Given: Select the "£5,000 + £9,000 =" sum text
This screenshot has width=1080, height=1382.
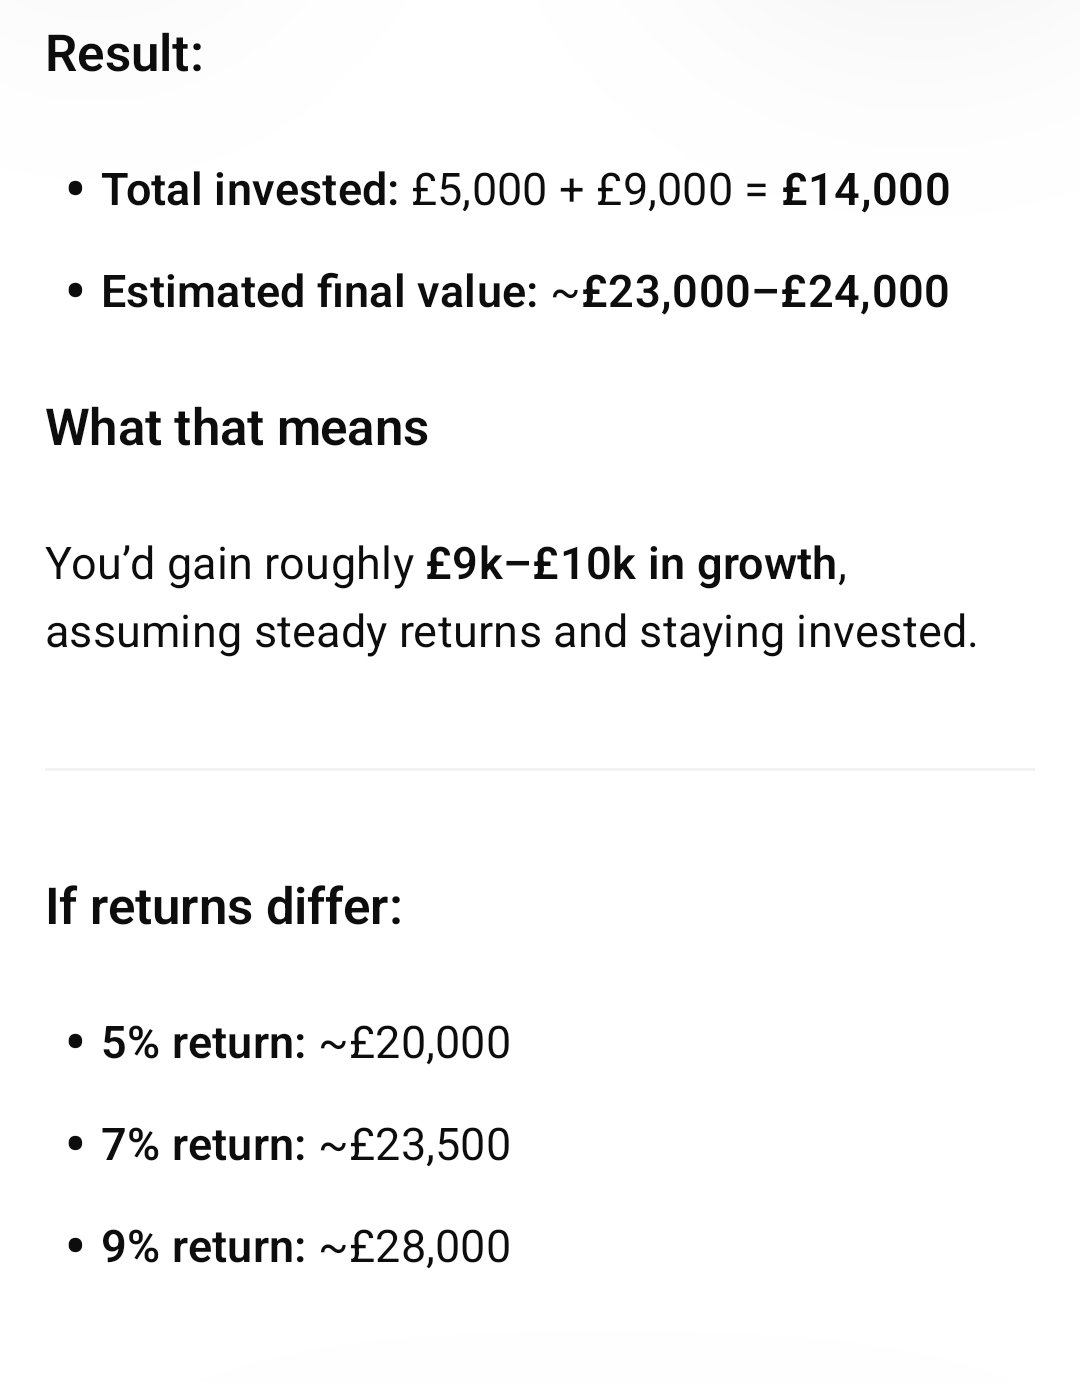Looking at the screenshot, I should point(590,189).
